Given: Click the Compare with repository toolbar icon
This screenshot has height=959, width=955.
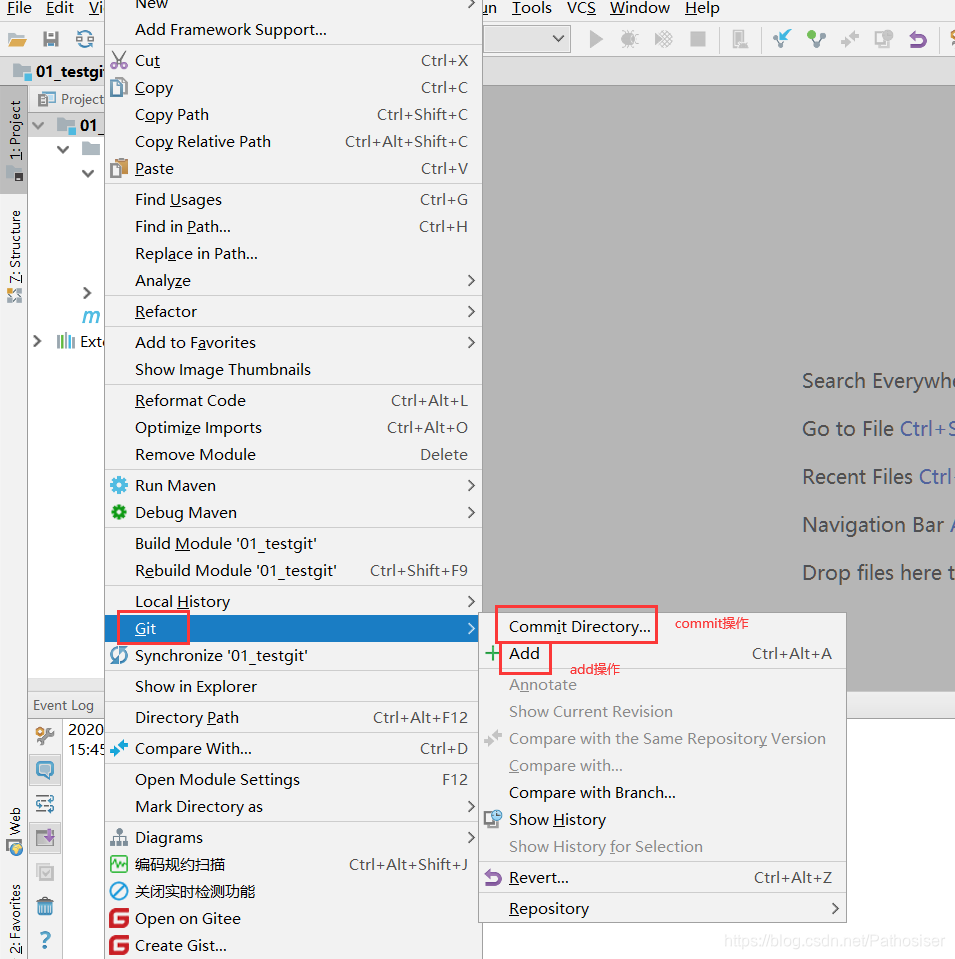Looking at the screenshot, I should tap(850, 40).
